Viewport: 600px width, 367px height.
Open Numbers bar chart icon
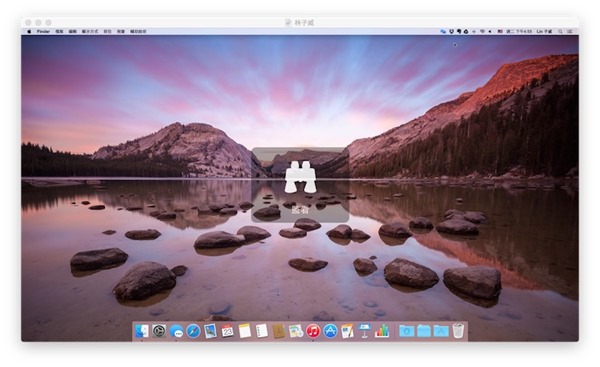tap(382, 331)
